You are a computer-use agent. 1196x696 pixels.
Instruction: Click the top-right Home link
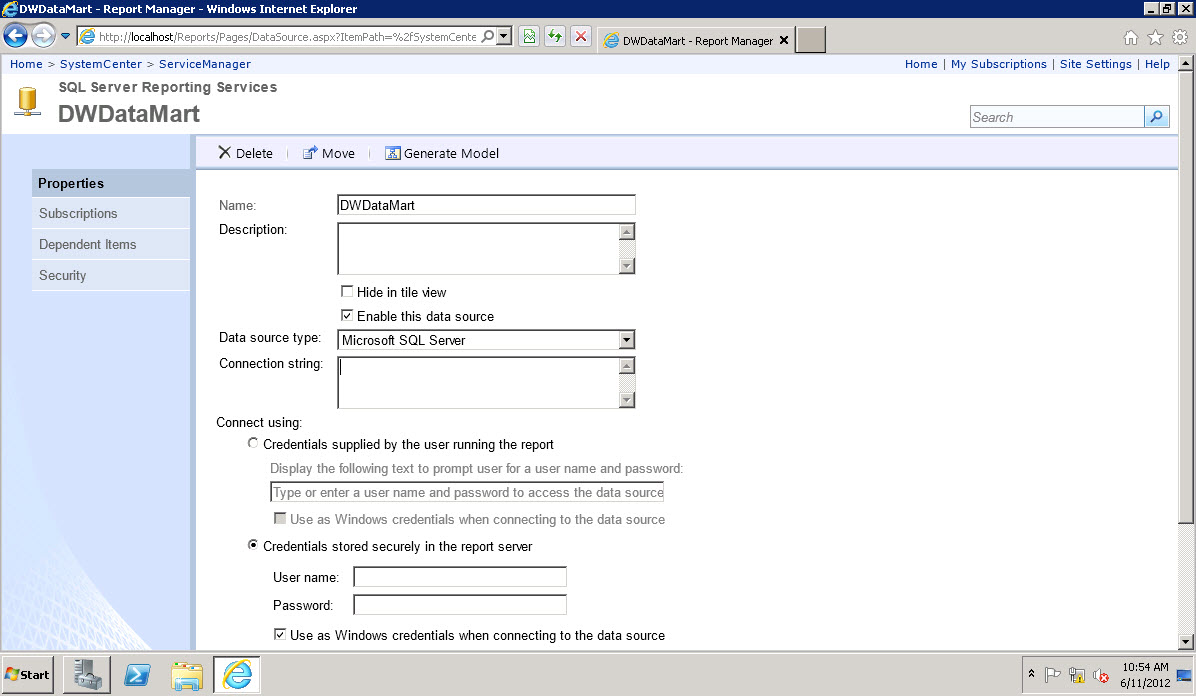click(921, 64)
